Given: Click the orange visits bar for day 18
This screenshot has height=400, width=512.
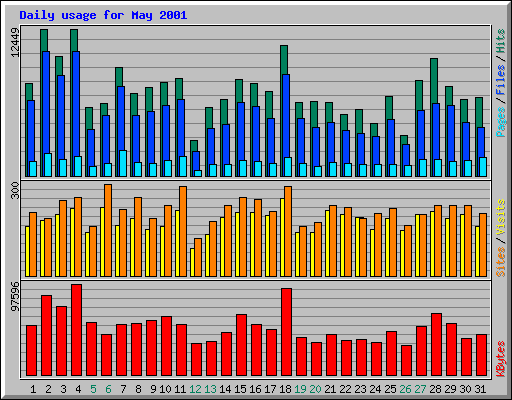Looking at the screenshot, I should (x=288, y=231).
